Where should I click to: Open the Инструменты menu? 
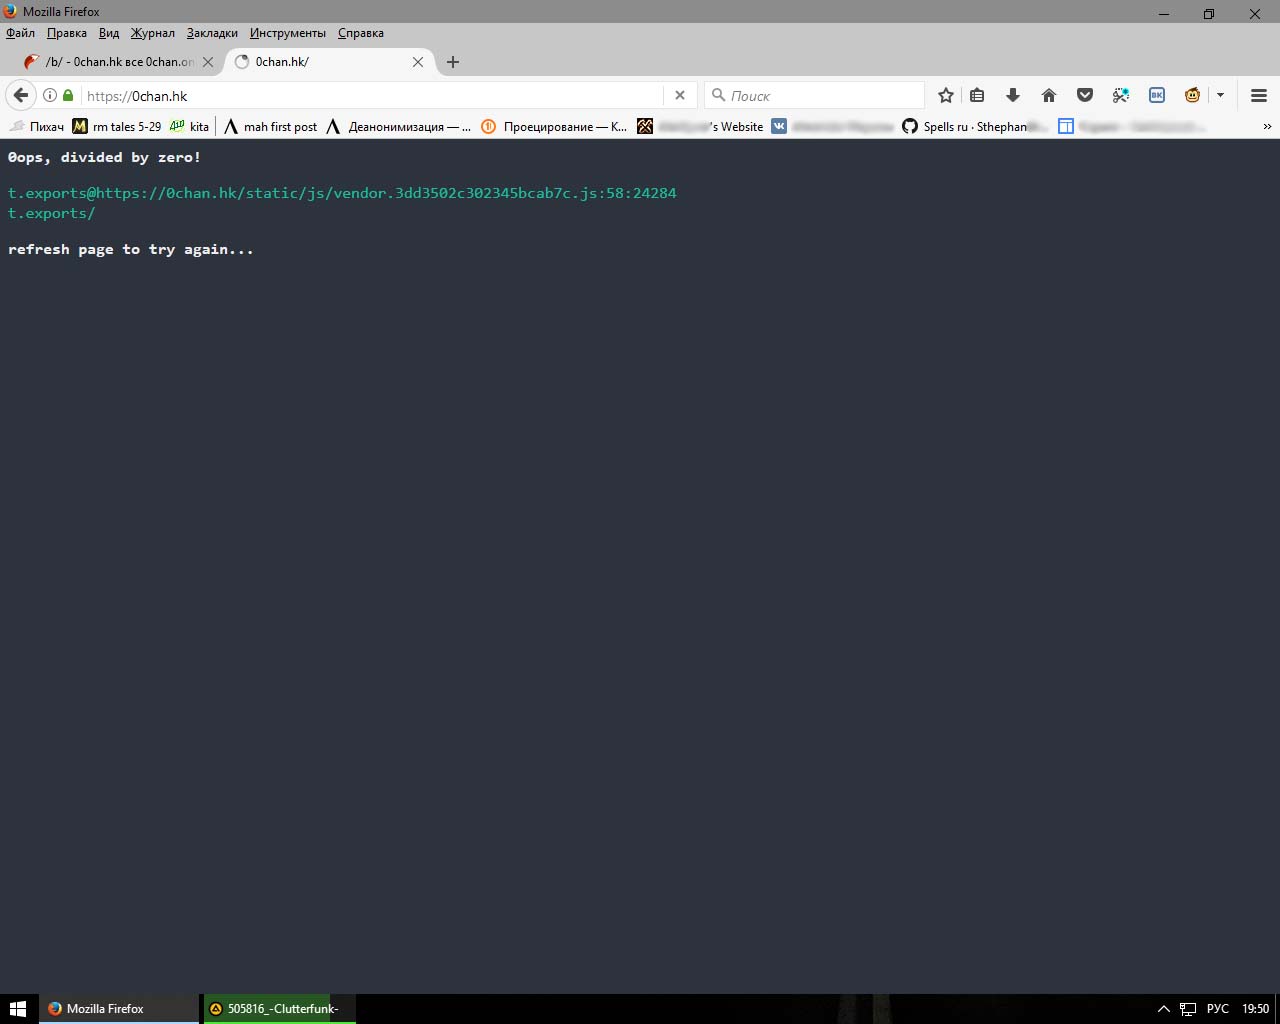coord(288,33)
